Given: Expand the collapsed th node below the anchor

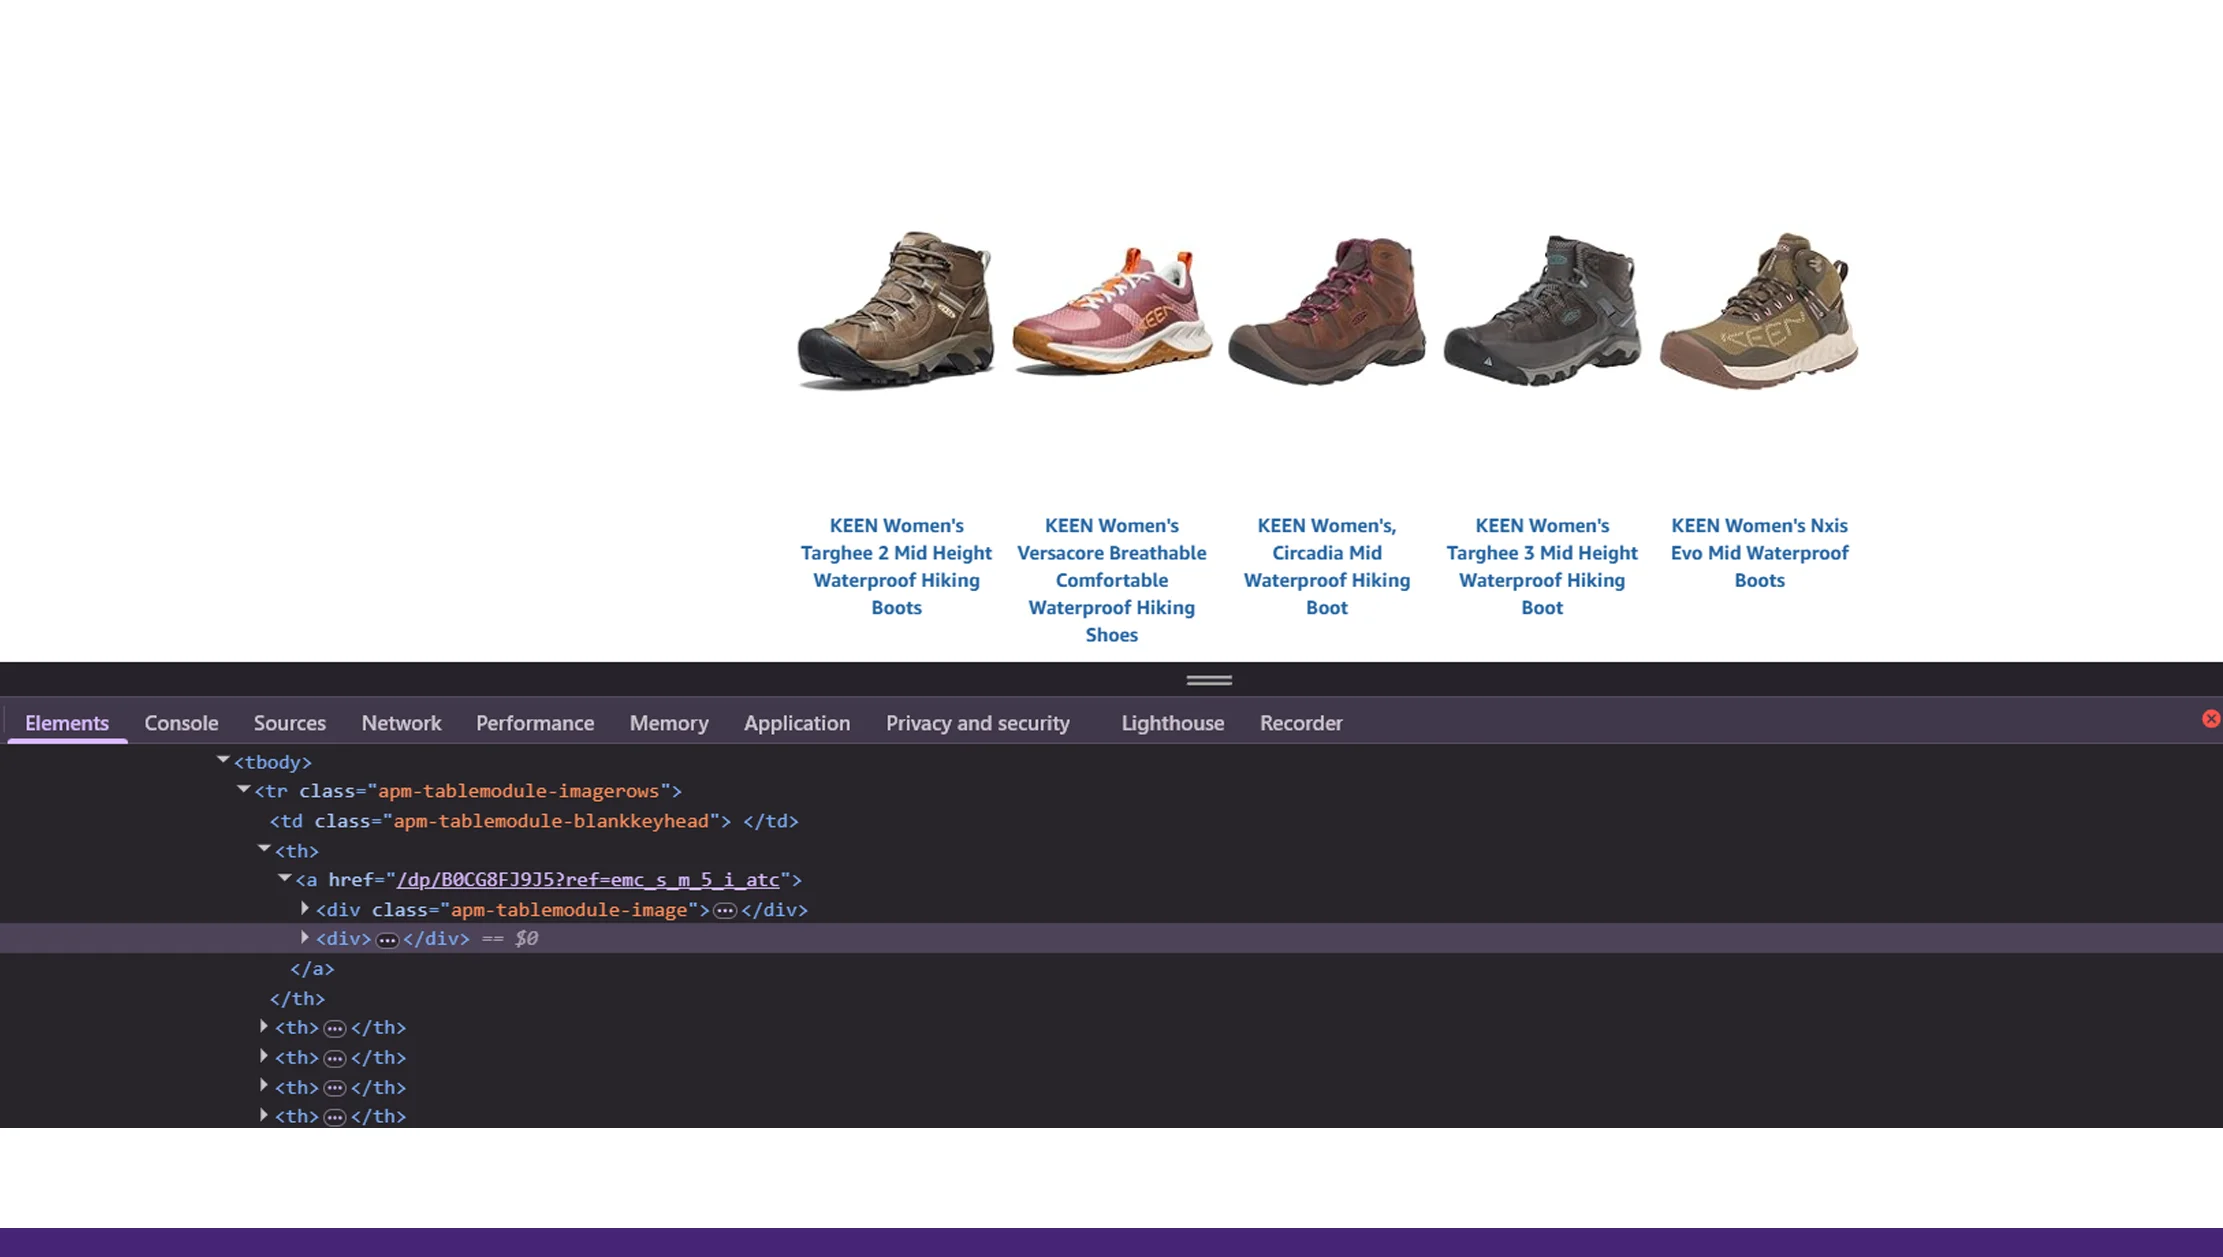Looking at the screenshot, I should [263, 1026].
